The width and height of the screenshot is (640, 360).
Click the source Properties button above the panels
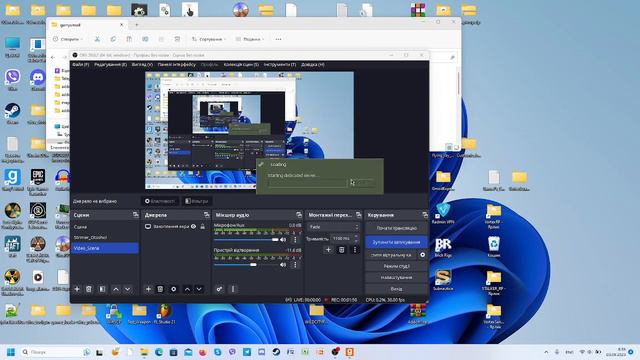pos(160,201)
